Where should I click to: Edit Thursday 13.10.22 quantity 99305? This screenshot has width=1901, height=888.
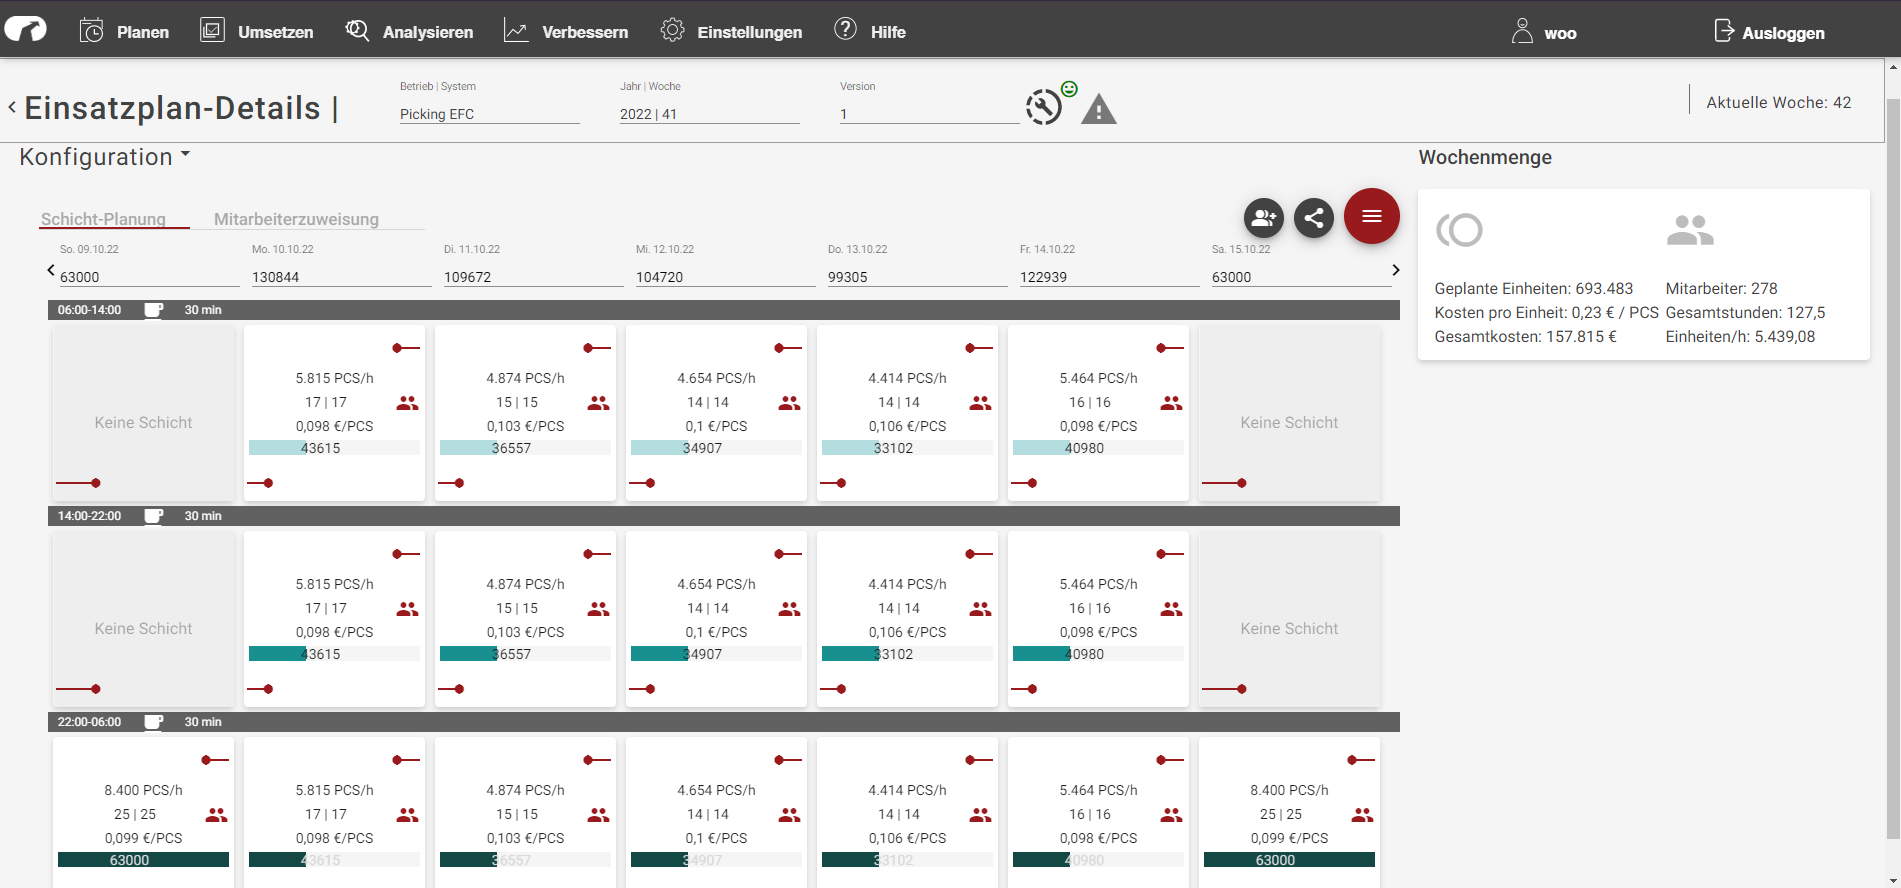pyautogui.click(x=918, y=277)
